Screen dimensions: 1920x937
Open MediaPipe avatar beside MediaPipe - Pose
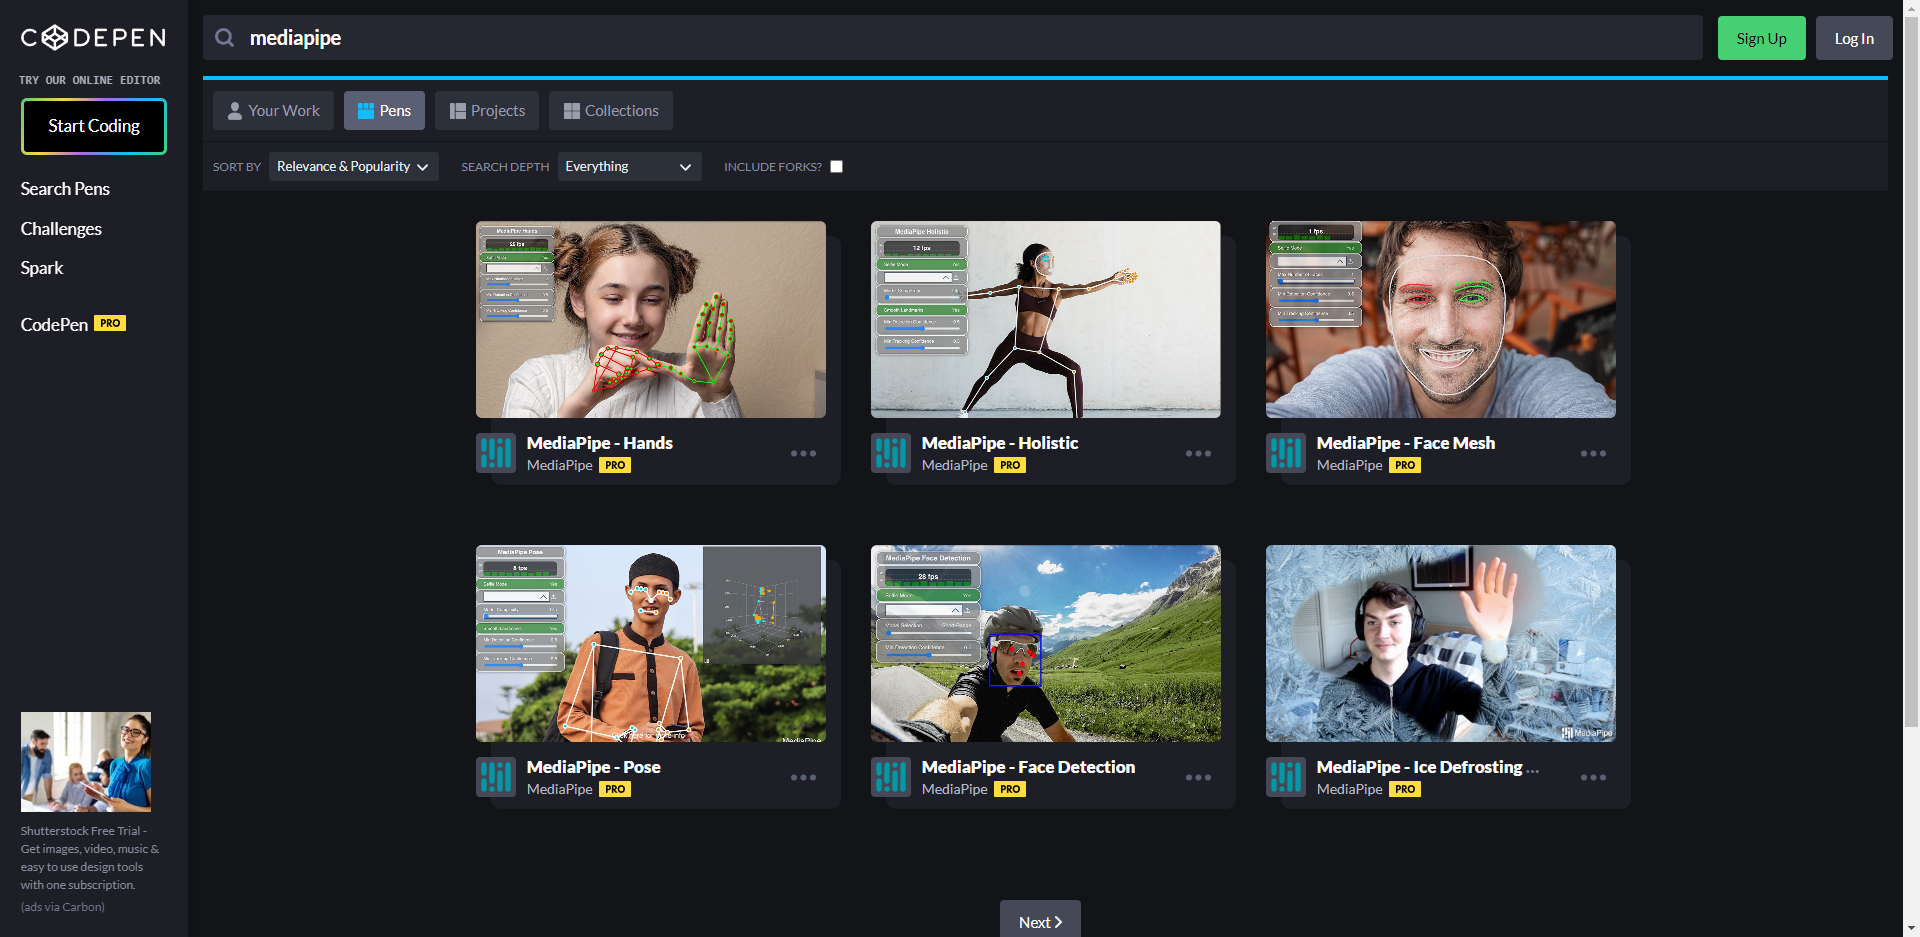[x=496, y=777]
